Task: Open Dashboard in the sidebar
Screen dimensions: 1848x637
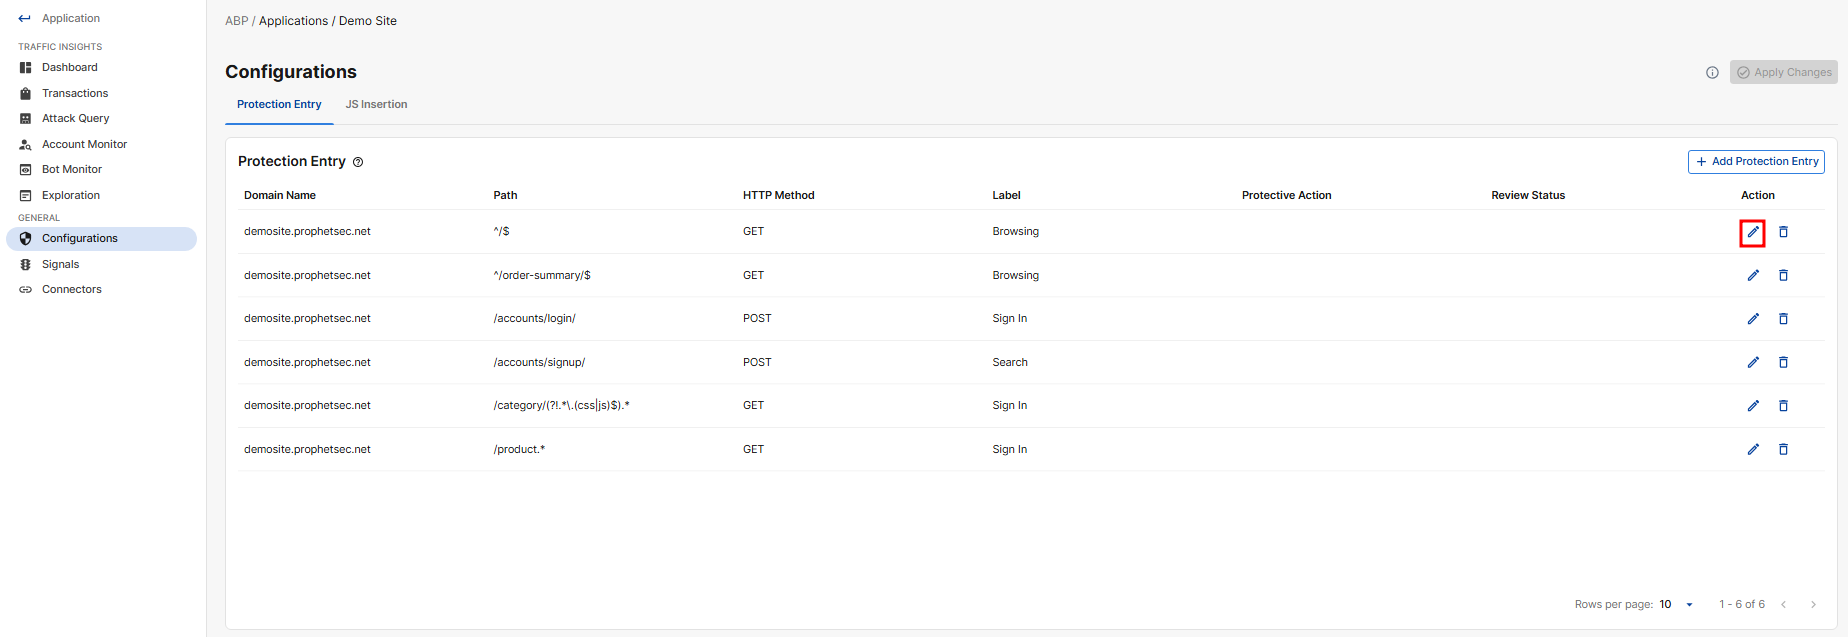Action: point(69,67)
